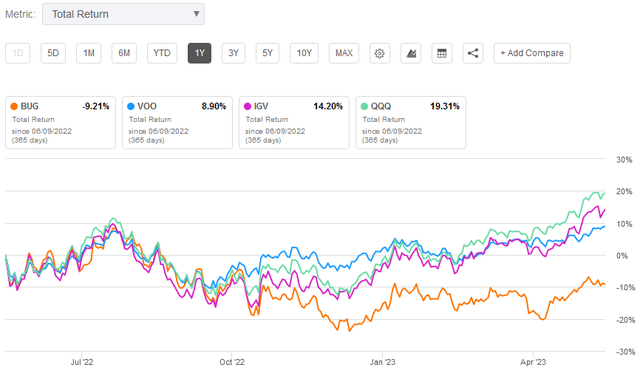640x376 pixels.
Task: Click the orange BUG color dot
Action: click(14, 107)
